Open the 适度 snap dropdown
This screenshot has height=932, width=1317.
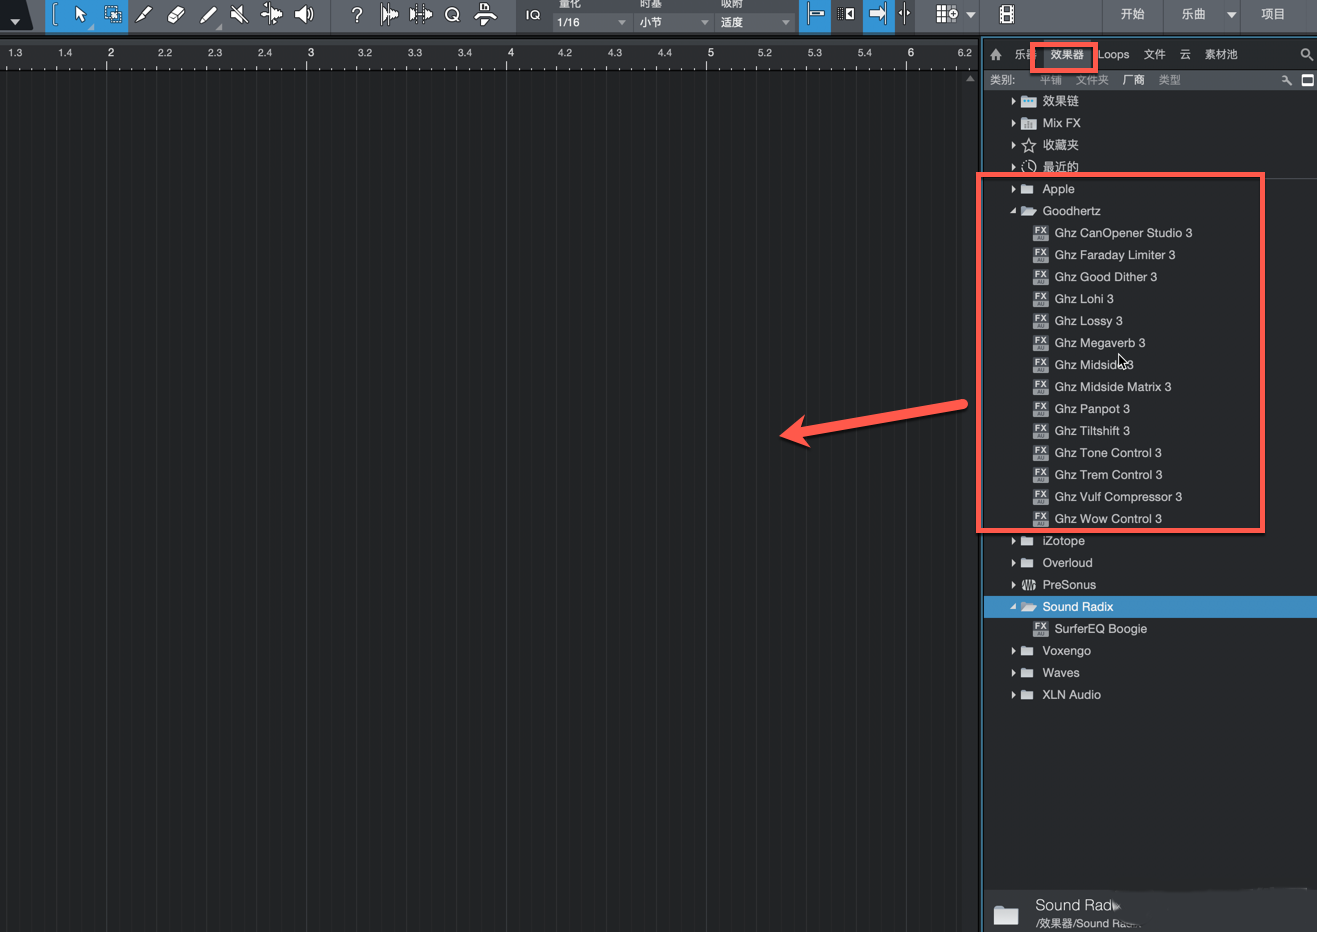click(756, 22)
